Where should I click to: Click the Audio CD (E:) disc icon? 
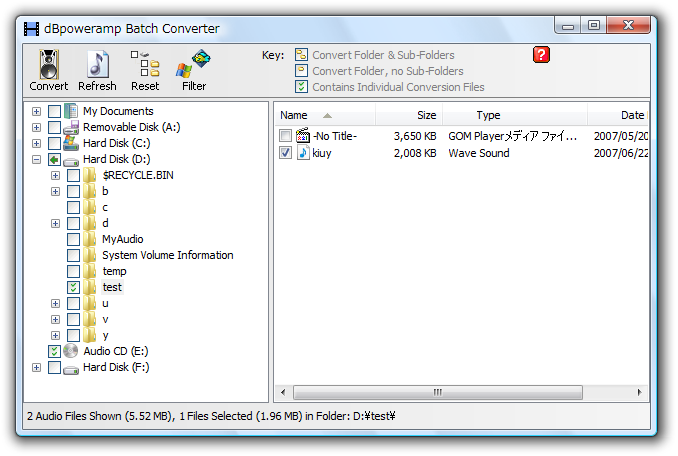70,351
